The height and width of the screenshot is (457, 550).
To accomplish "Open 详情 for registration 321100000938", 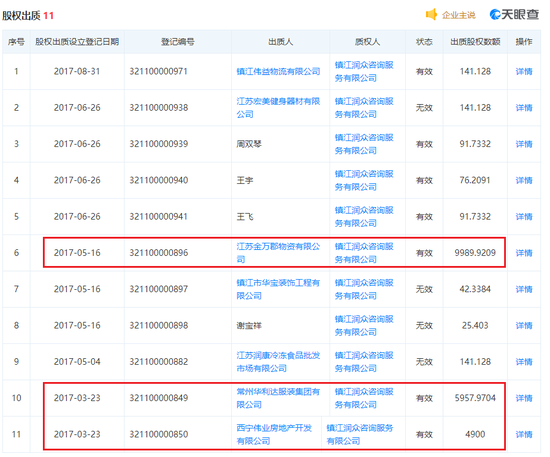I will pyautogui.click(x=524, y=108).
